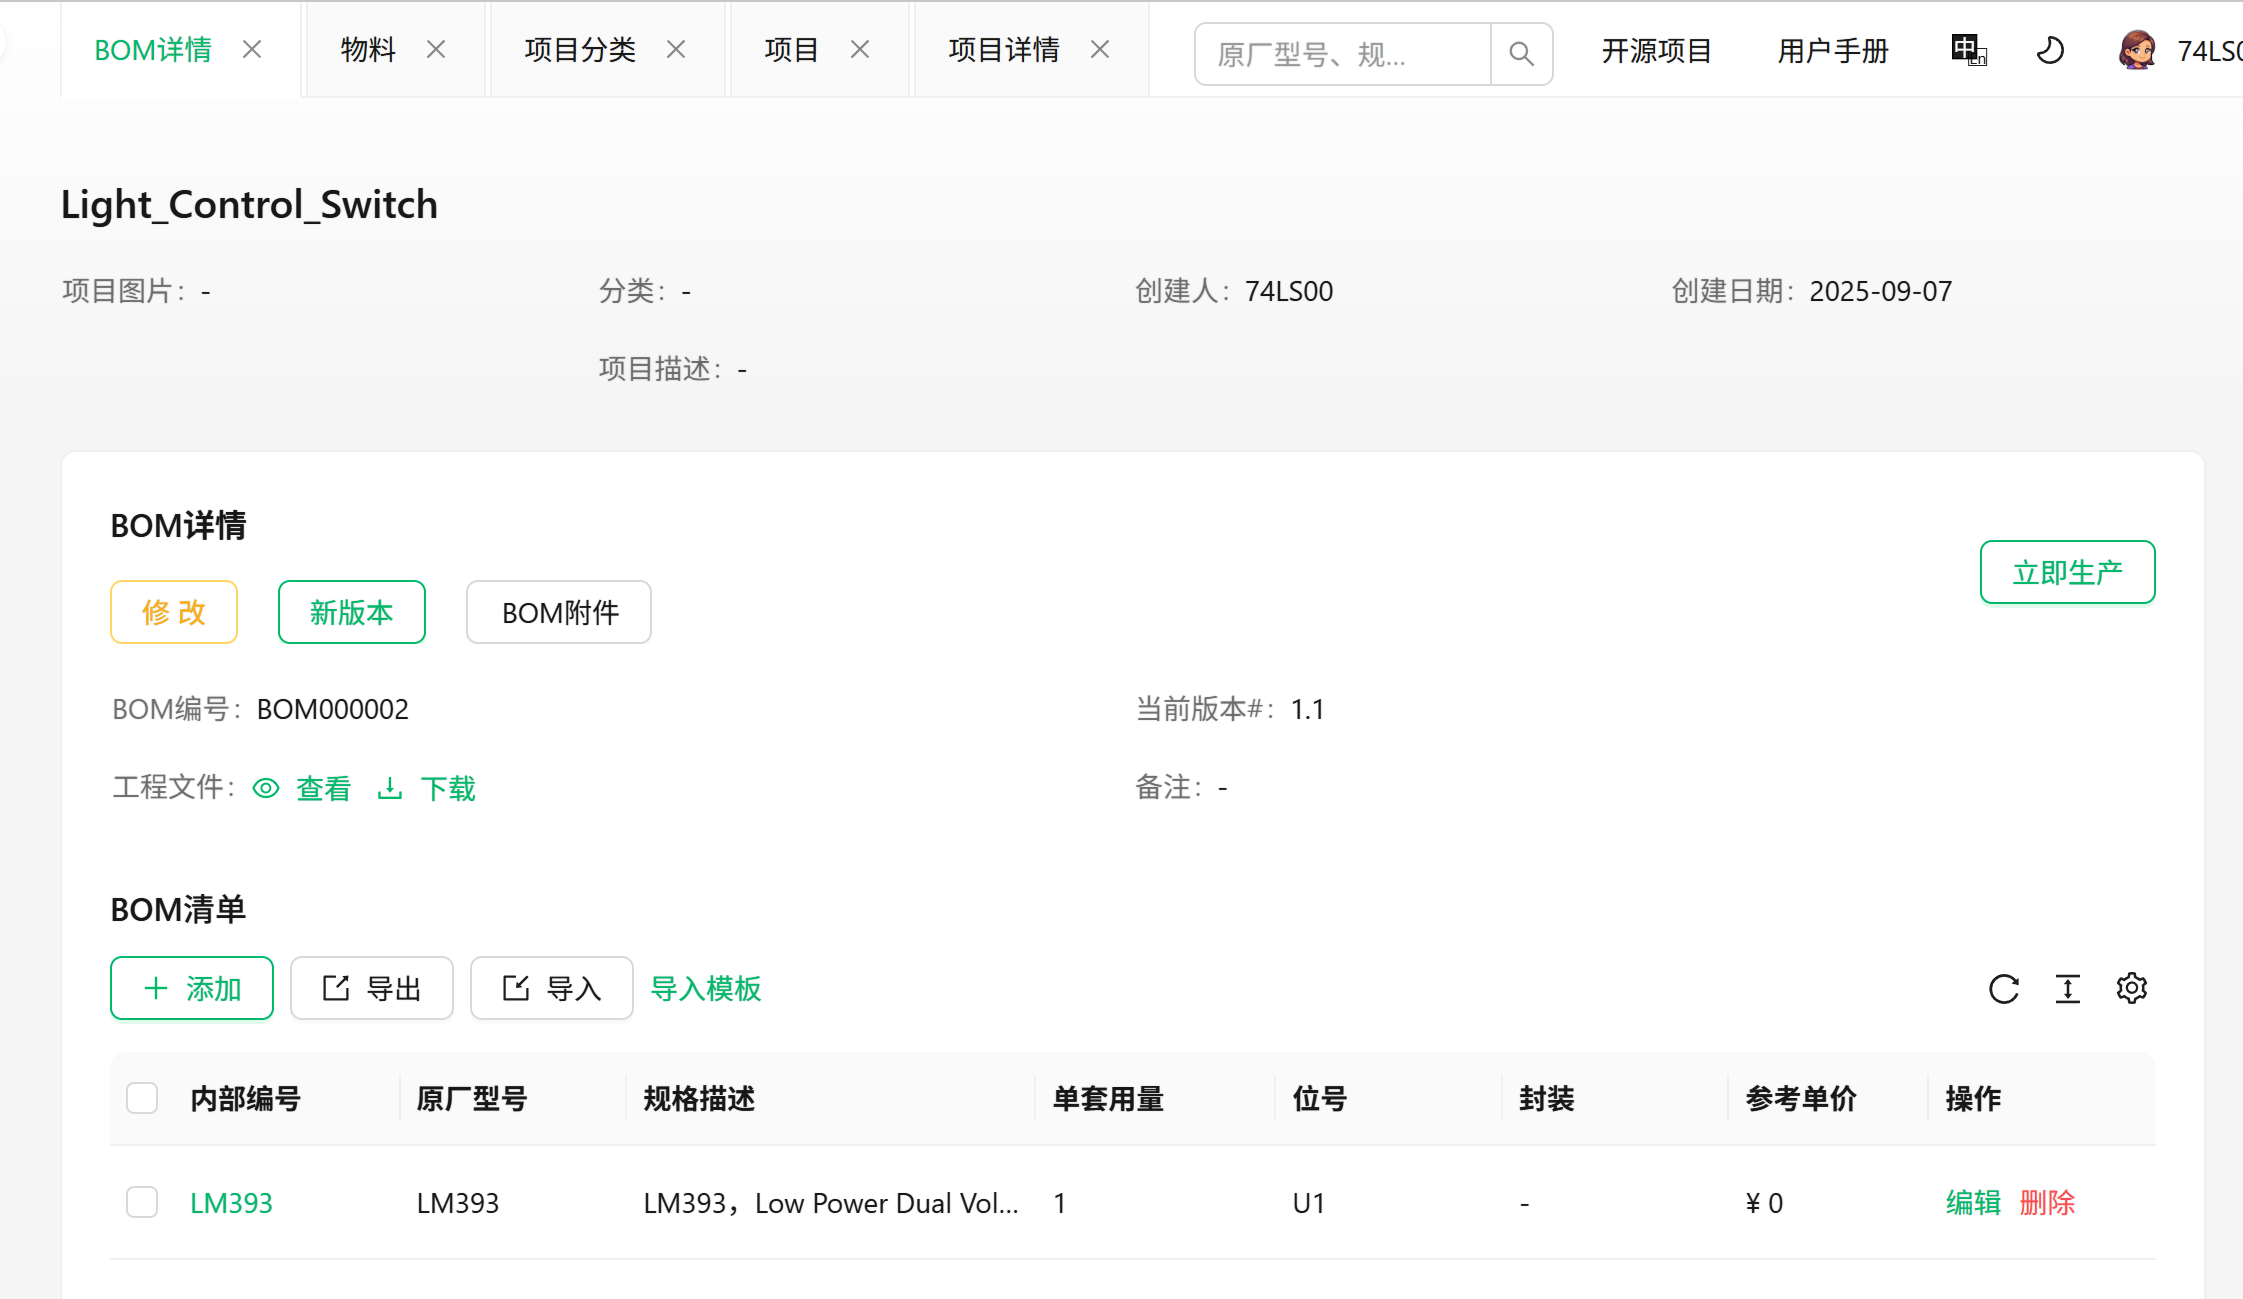
Task: Close the 物料 tab
Action: [x=436, y=50]
